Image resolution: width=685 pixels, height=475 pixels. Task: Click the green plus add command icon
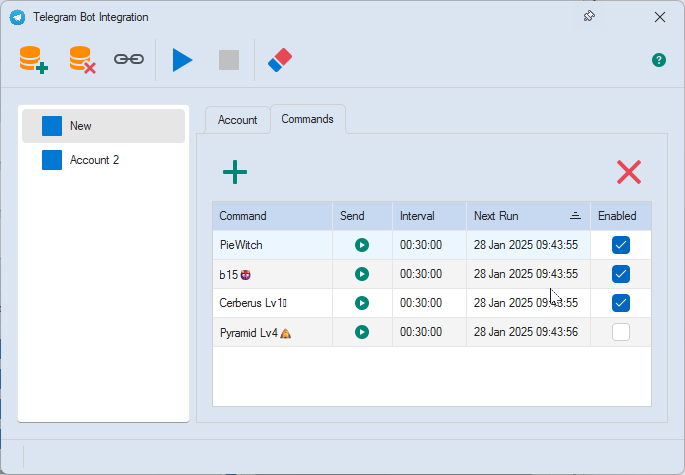pyautogui.click(x=235, y=172)
